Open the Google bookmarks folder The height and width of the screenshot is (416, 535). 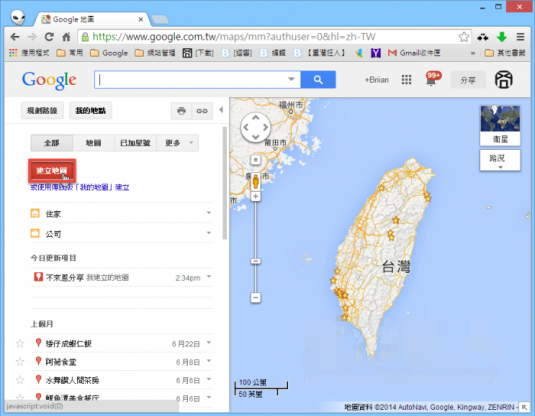pyautogui.click(x=109, y=53)
